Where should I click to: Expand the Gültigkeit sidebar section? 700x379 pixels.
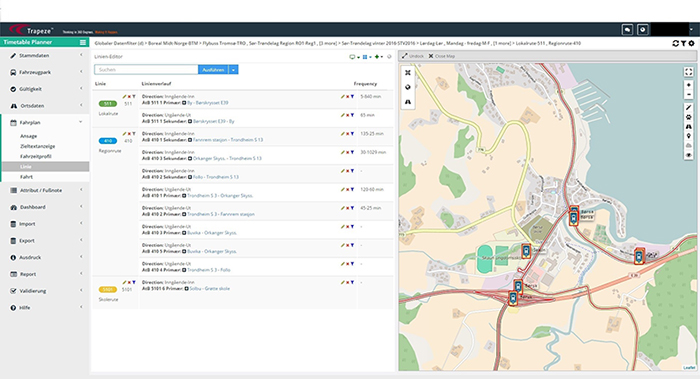pyautogui.click(x=45, y=89)
